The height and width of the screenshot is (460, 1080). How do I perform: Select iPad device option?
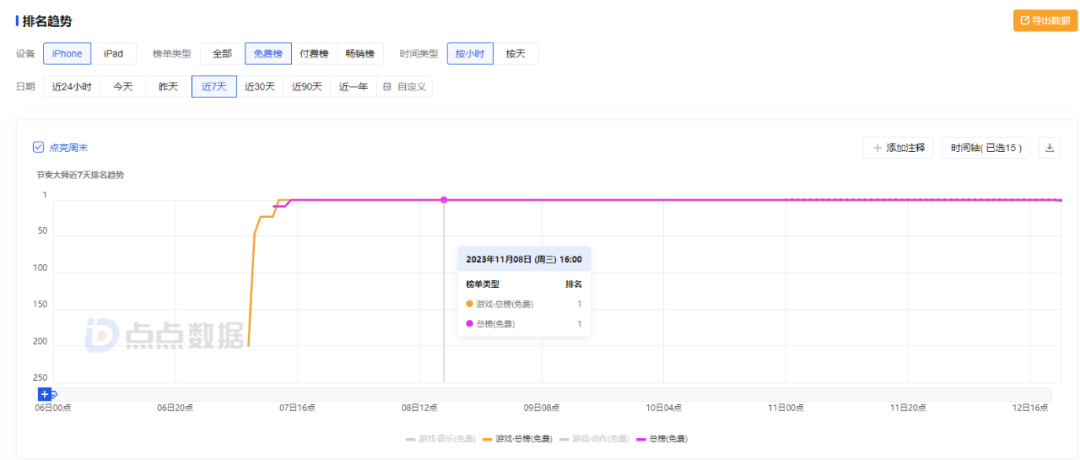tap(114, 54)
